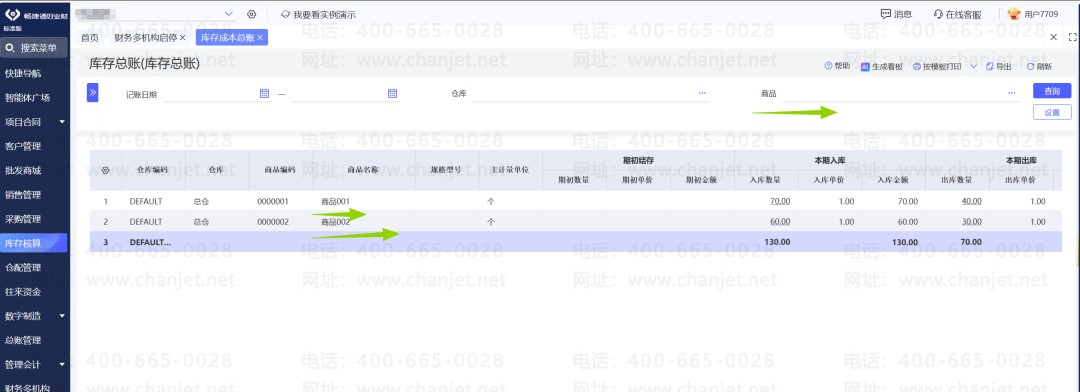Print using 按模板打印

[x=937, y=66]
